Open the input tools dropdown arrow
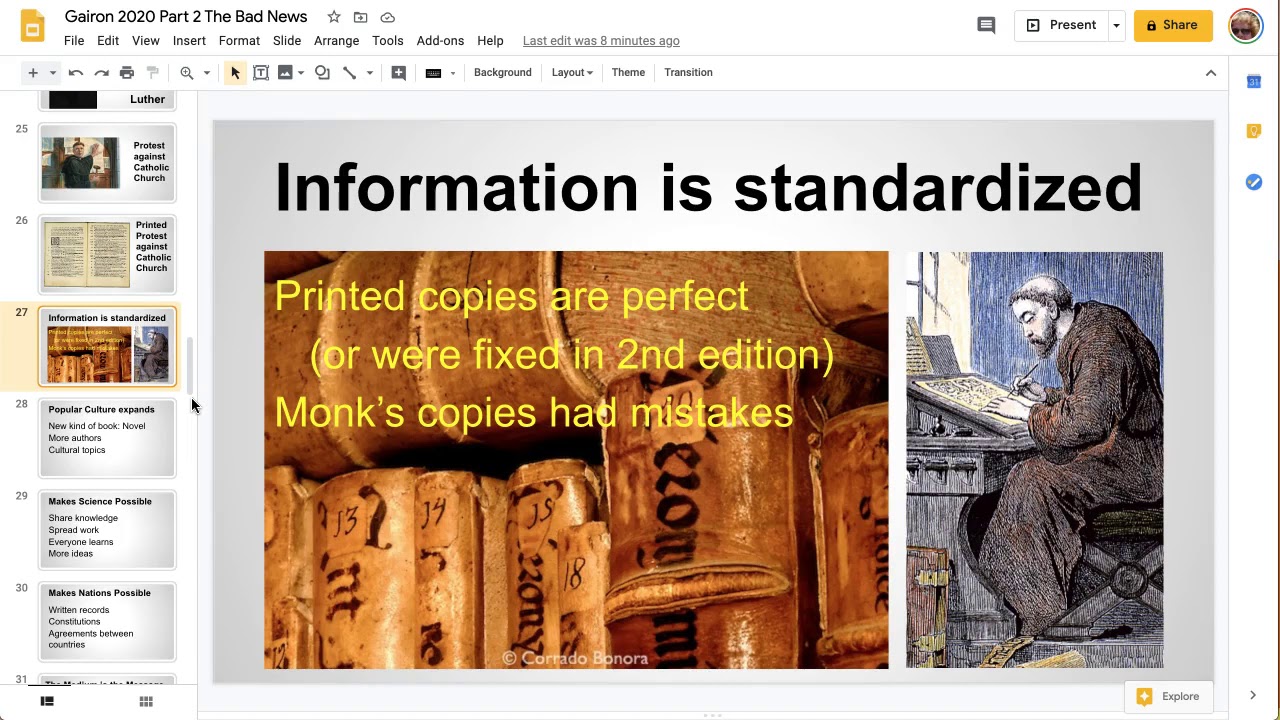This screenshot has height=720, width=1280. tap(453, 72)
